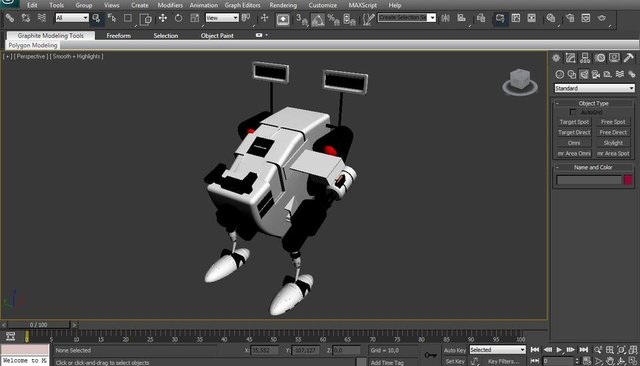Open Rendered Frame Window
The width and height of the screenshot is (640, 366).
pos(586,18)
